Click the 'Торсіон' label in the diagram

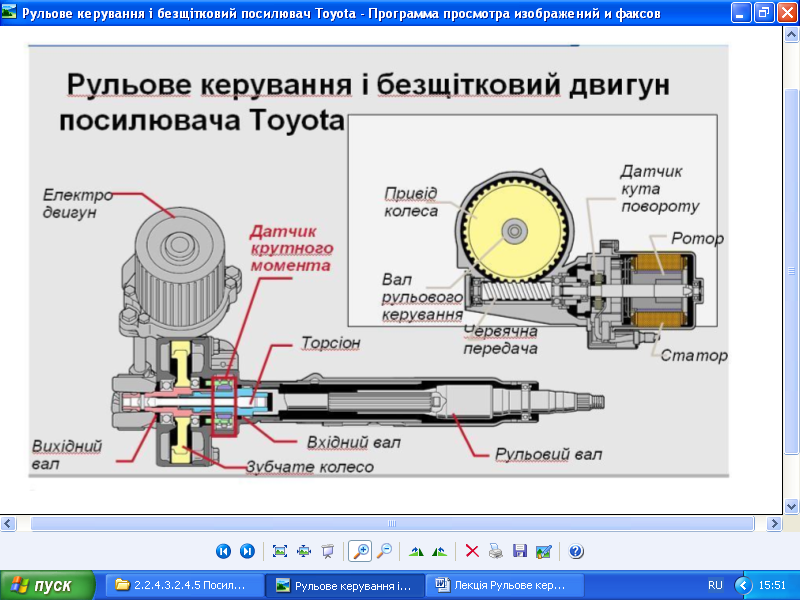point(331,342)
